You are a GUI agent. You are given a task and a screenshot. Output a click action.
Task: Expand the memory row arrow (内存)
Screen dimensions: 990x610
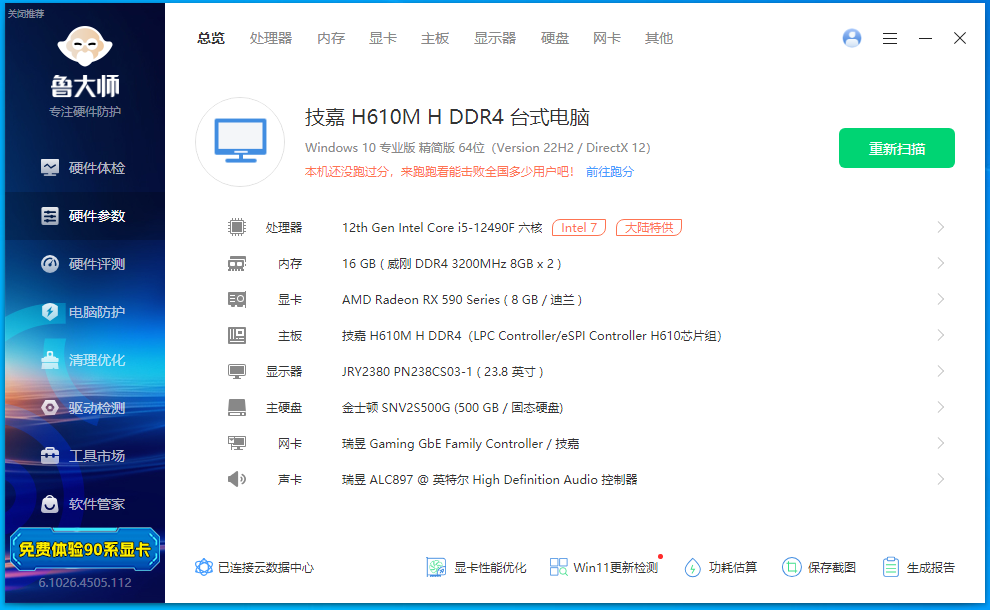pos(940,263)
